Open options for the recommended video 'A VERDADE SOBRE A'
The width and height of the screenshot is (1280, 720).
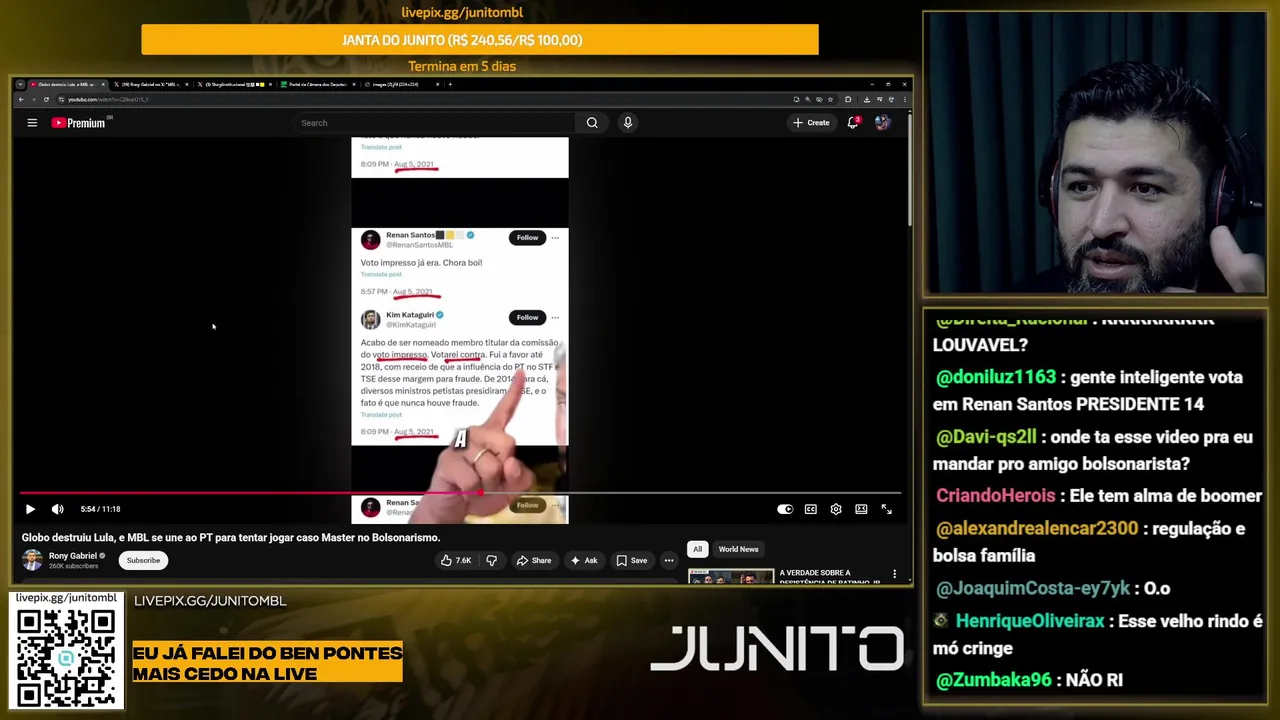pyautogui.click(x=895, y=575)
